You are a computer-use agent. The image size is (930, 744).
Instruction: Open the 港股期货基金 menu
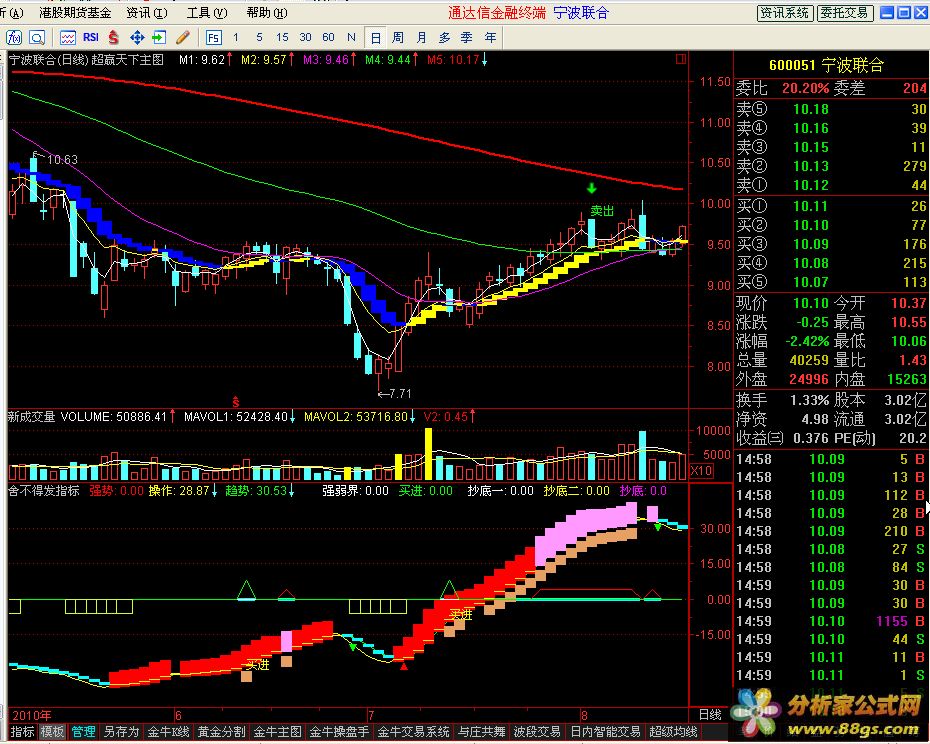75,12
